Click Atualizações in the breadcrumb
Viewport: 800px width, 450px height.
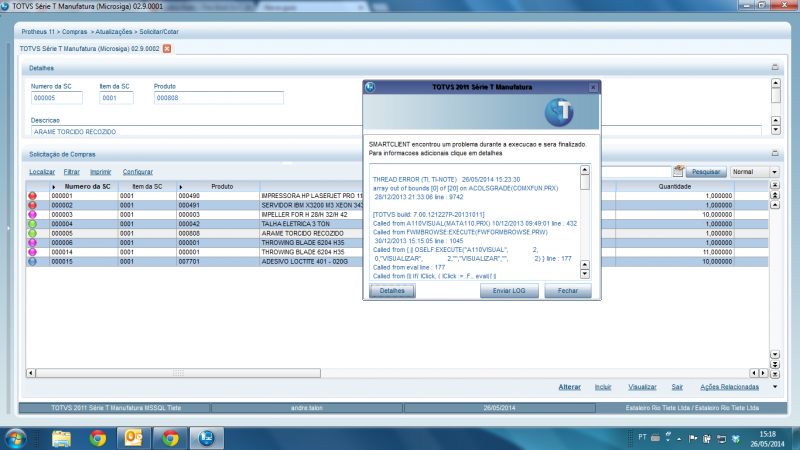click(114, 32)
